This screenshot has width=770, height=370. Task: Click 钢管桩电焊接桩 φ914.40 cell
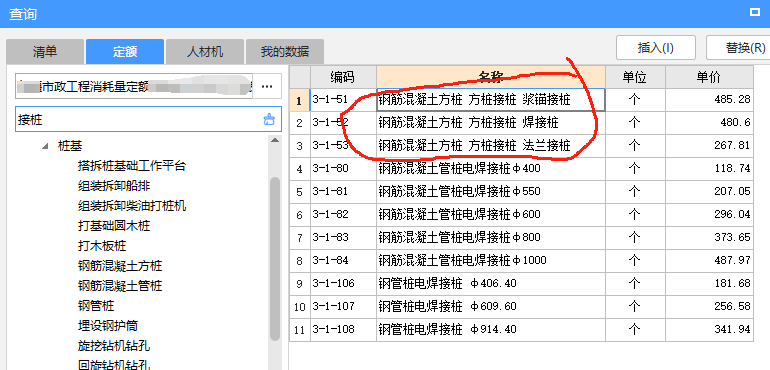[x=491, y=329]
